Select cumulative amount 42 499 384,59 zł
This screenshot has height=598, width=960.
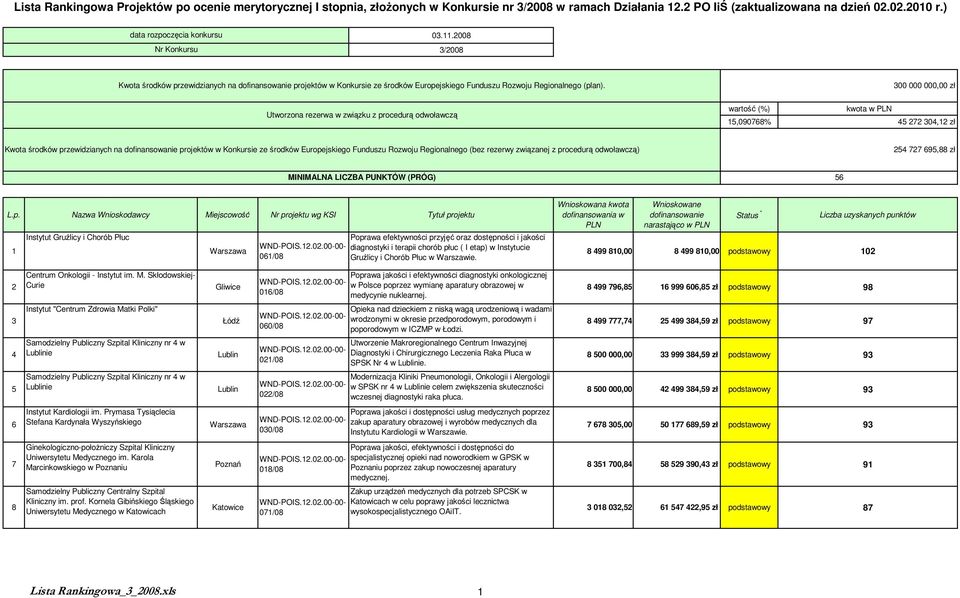pyautogui.click(x=688, y=389)
